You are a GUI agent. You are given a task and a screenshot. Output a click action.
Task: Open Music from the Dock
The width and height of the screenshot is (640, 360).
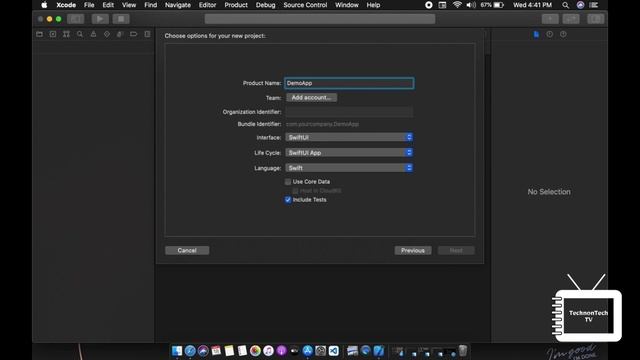point(268,351)
